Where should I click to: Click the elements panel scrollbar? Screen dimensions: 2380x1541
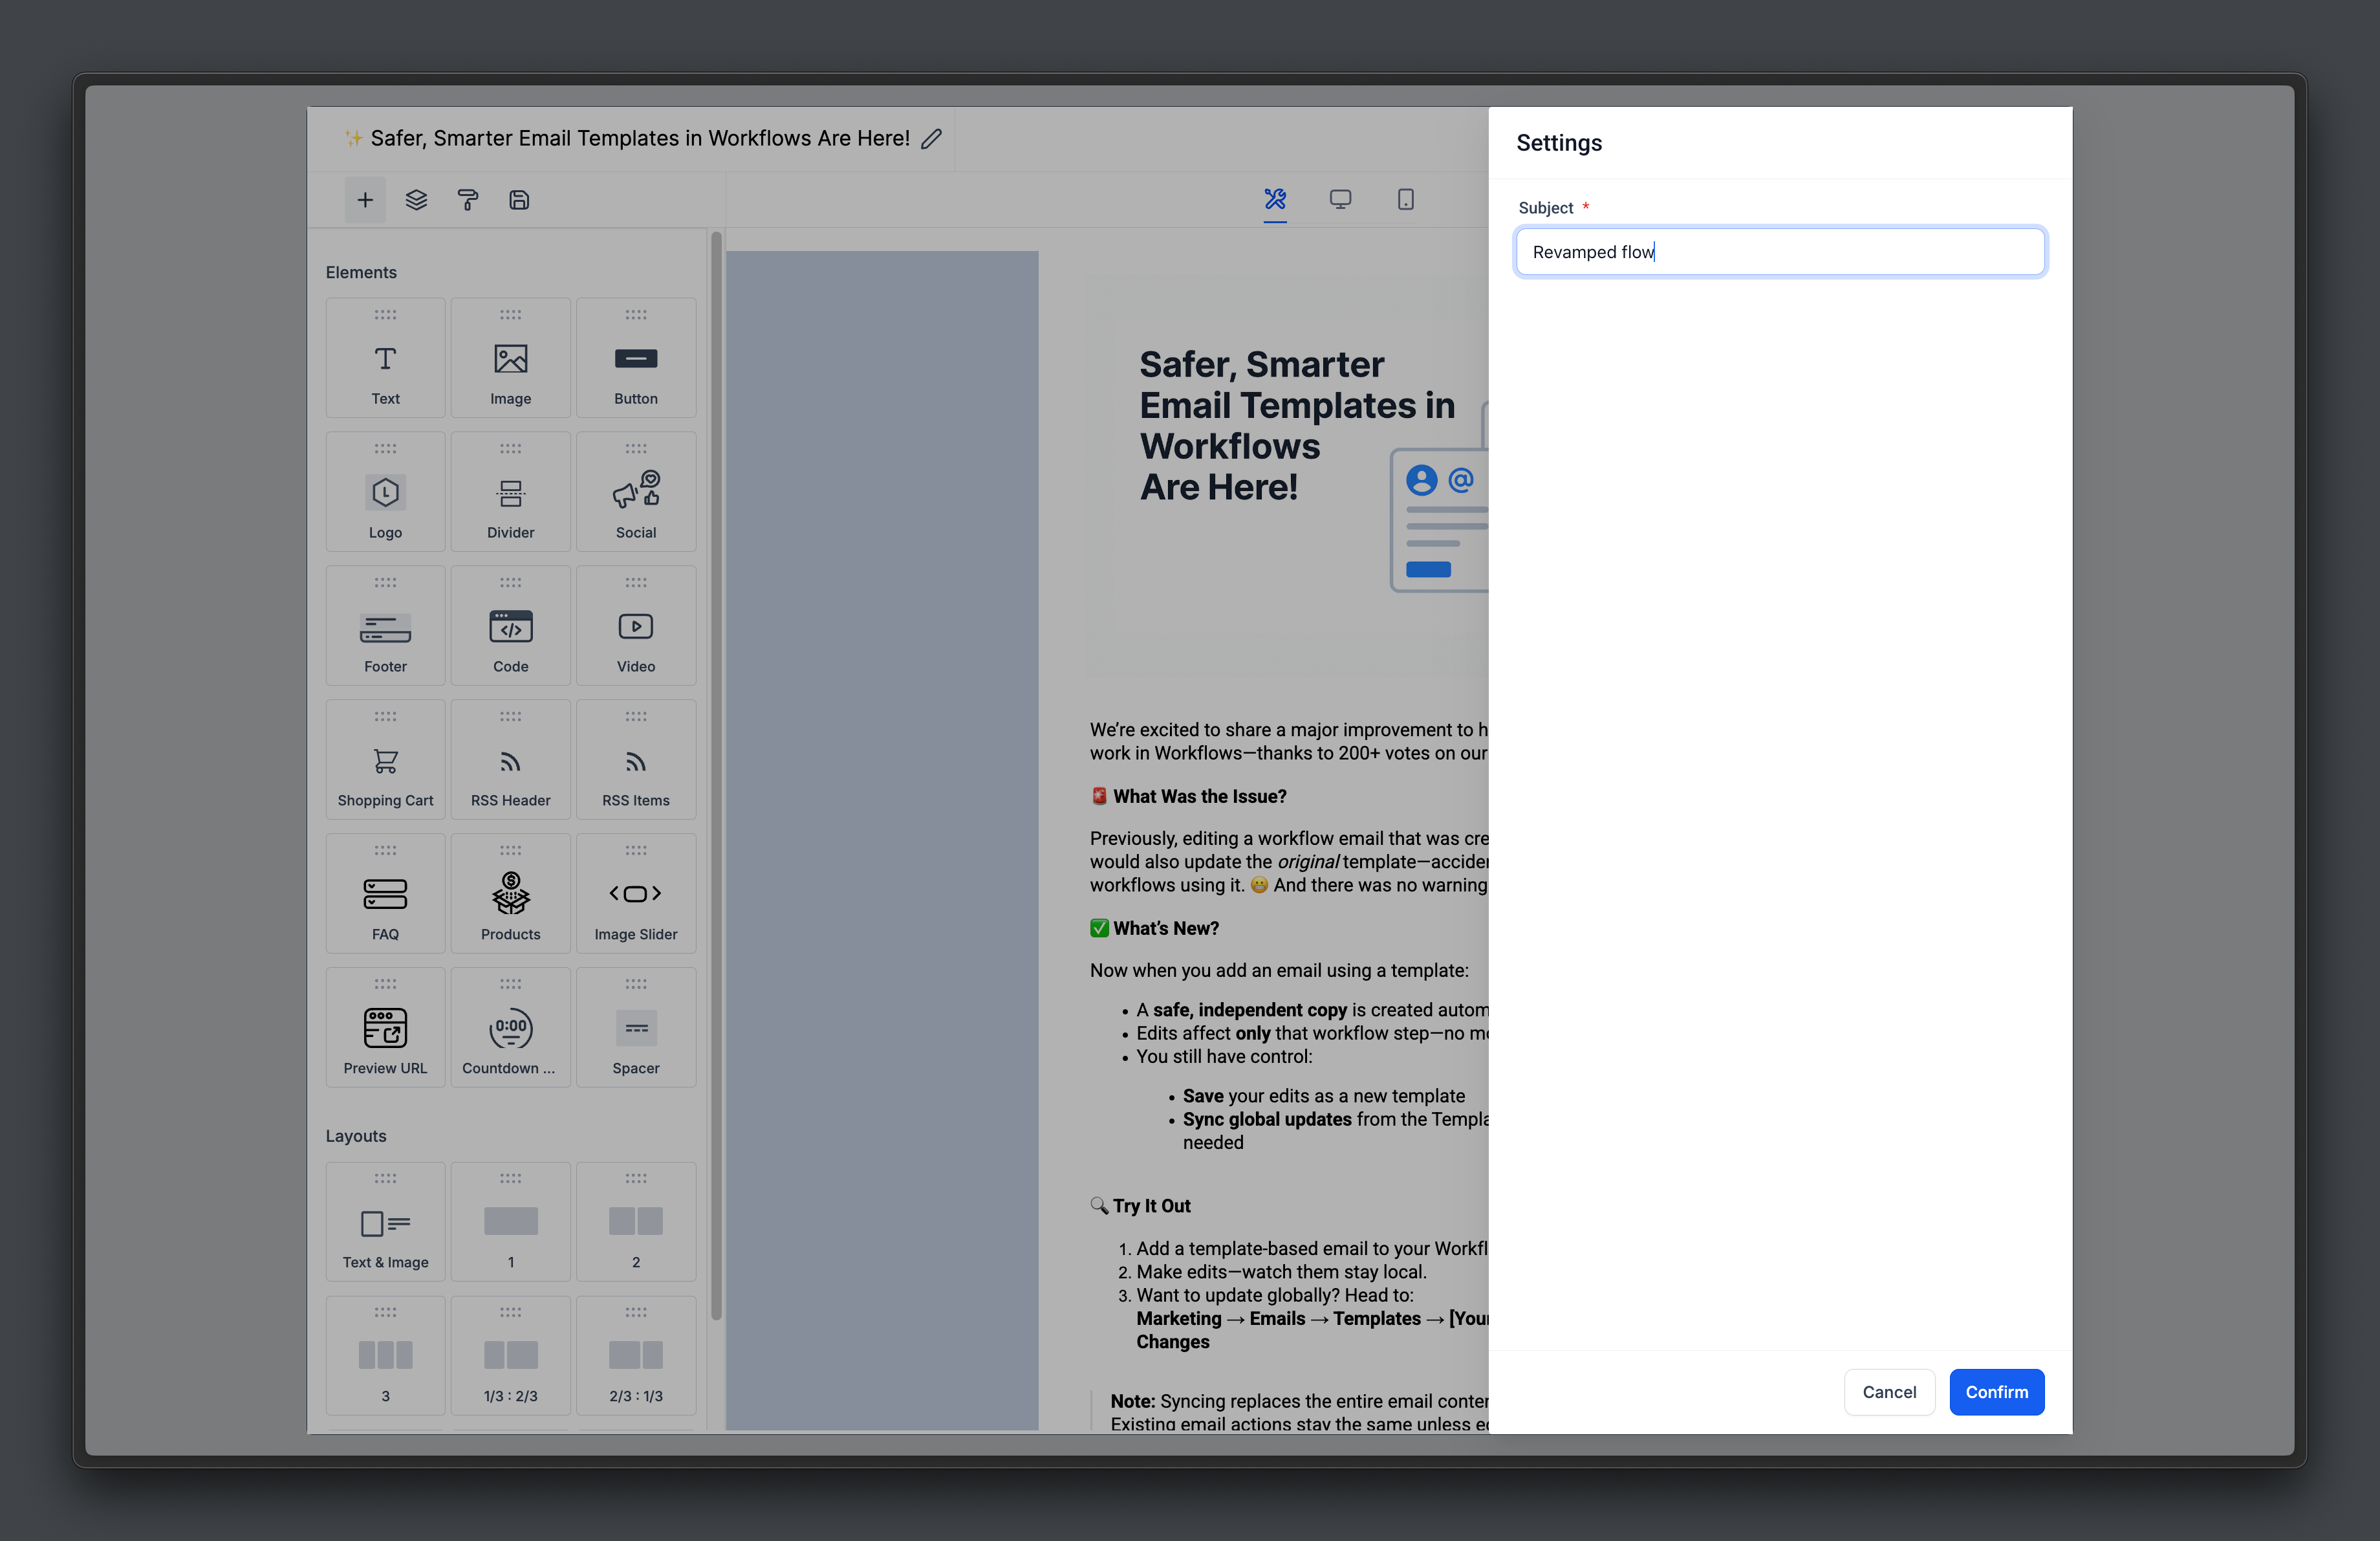tap(716, 776)
